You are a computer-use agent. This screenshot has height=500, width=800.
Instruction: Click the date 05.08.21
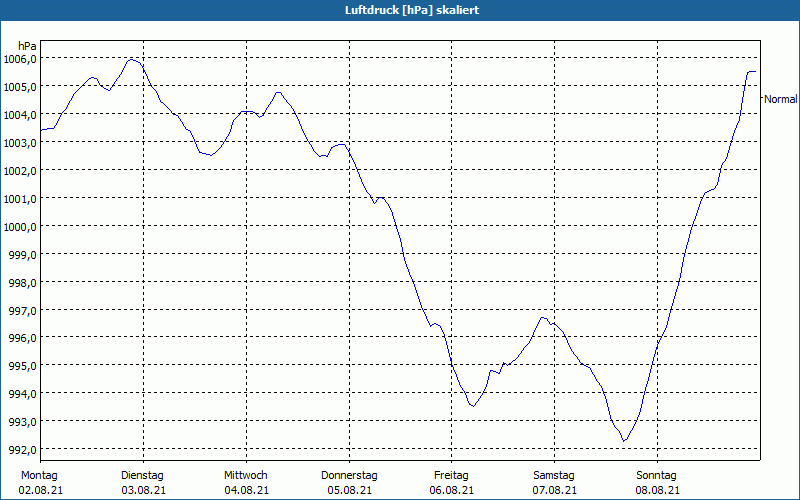(349, 490)
